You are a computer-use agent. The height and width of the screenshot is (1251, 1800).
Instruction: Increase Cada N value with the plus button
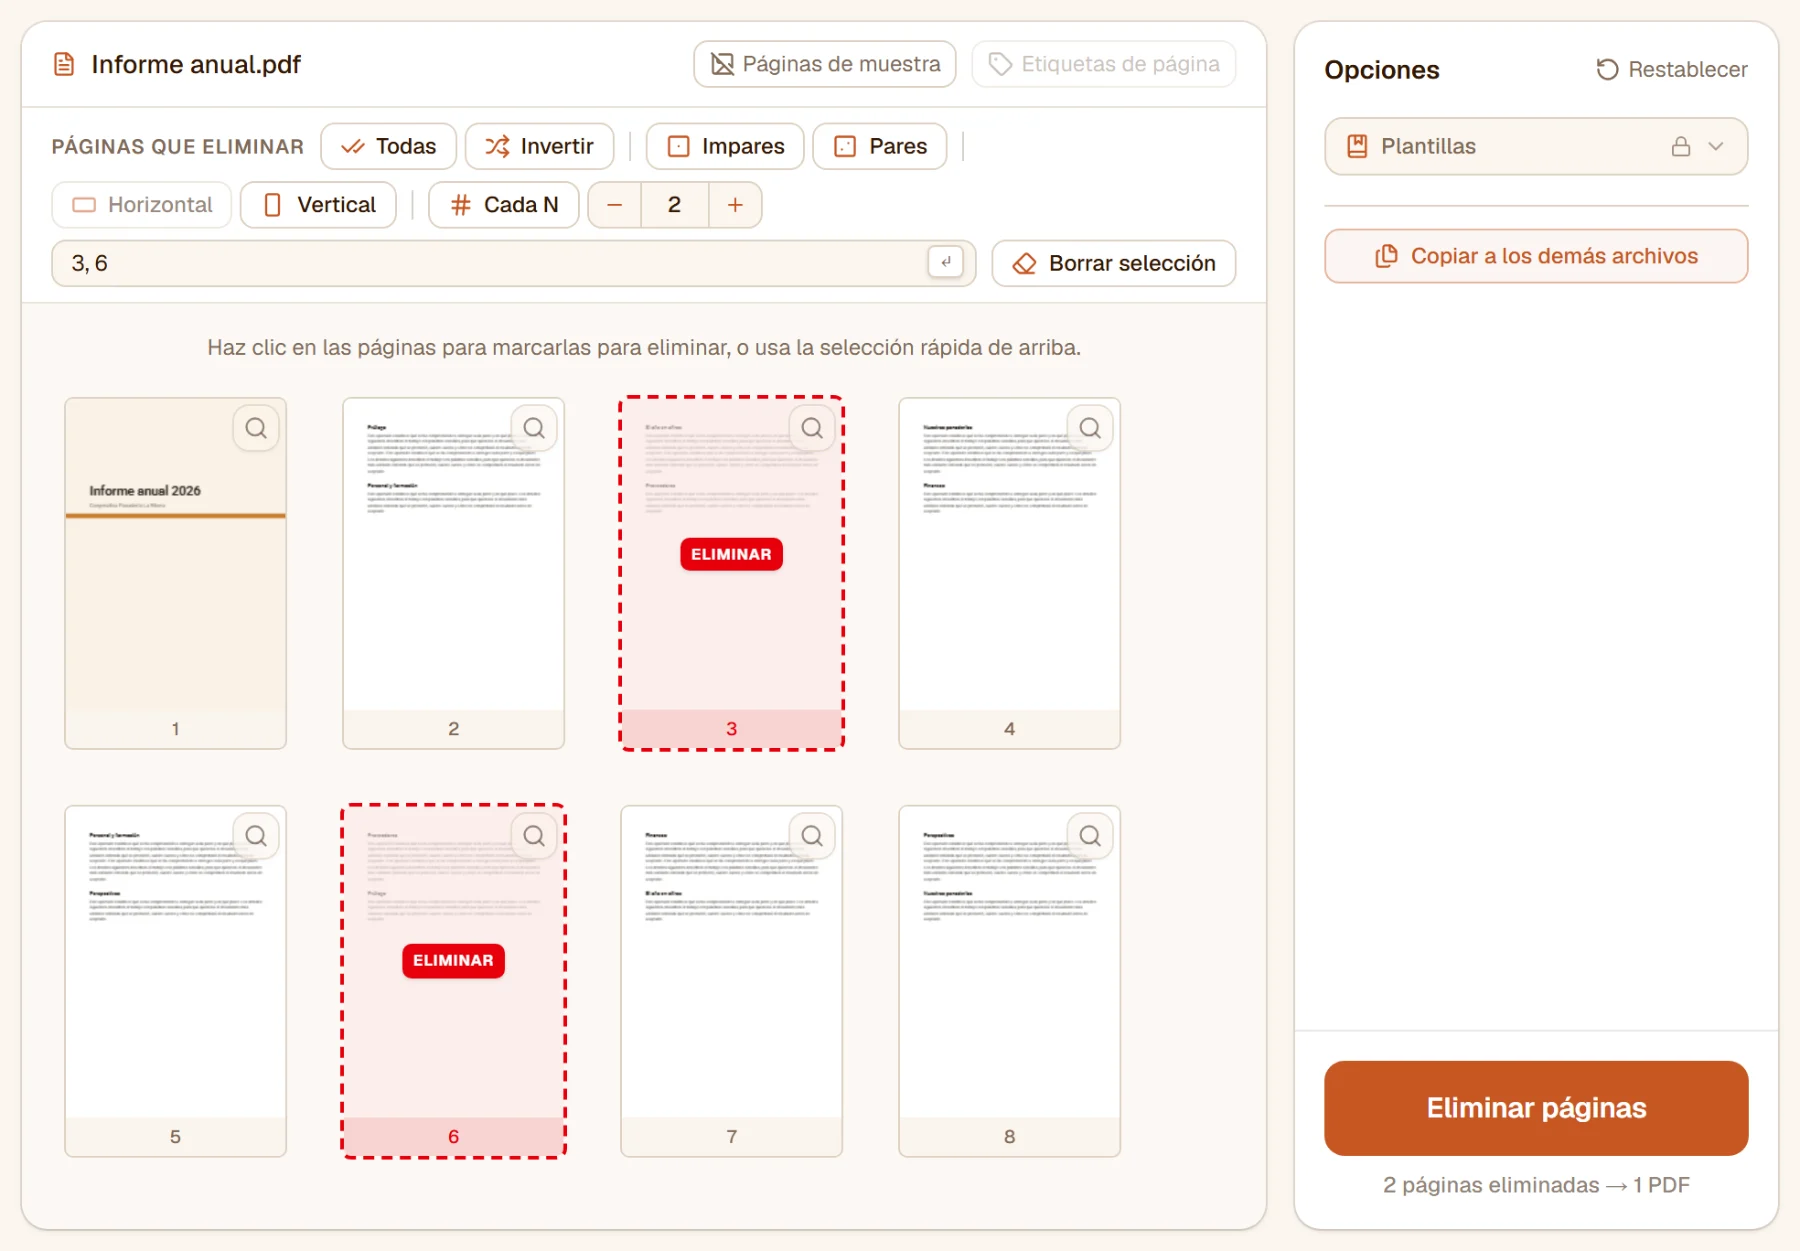coord(735,205)
